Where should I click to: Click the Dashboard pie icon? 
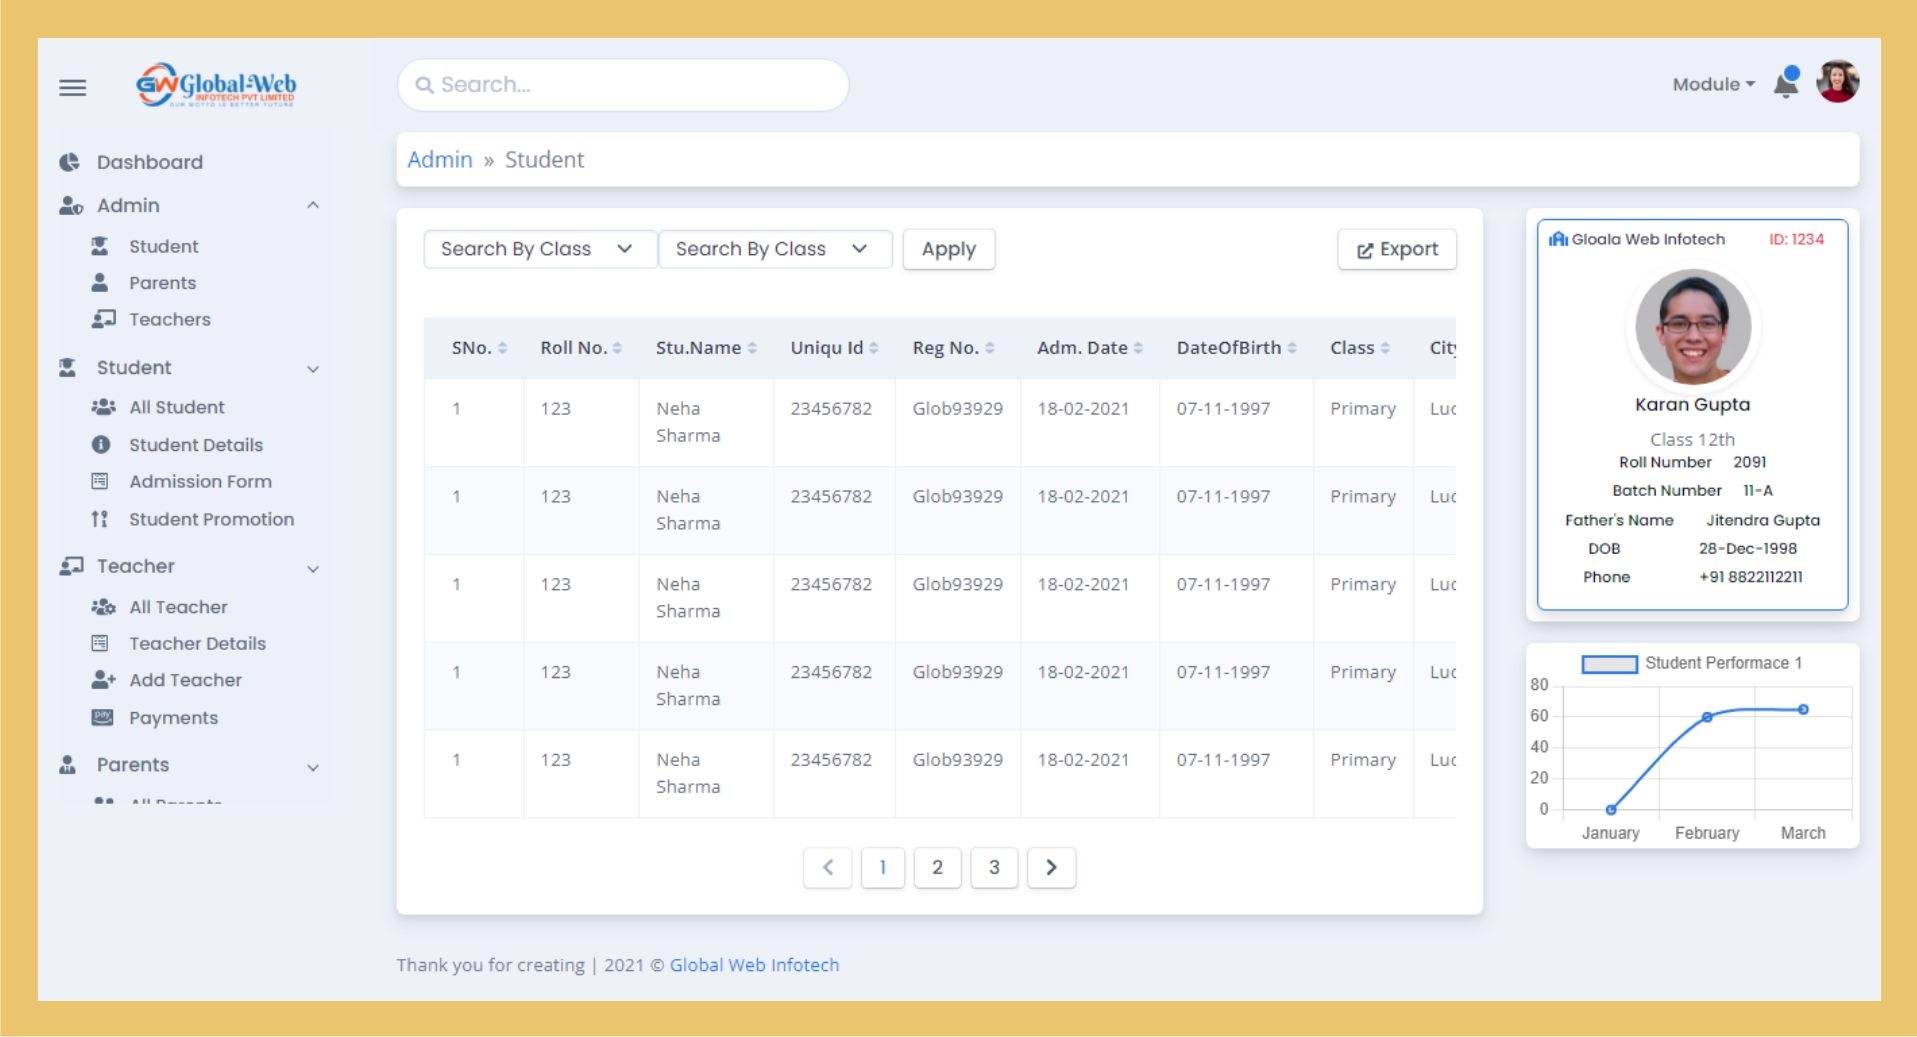point(69,162)
